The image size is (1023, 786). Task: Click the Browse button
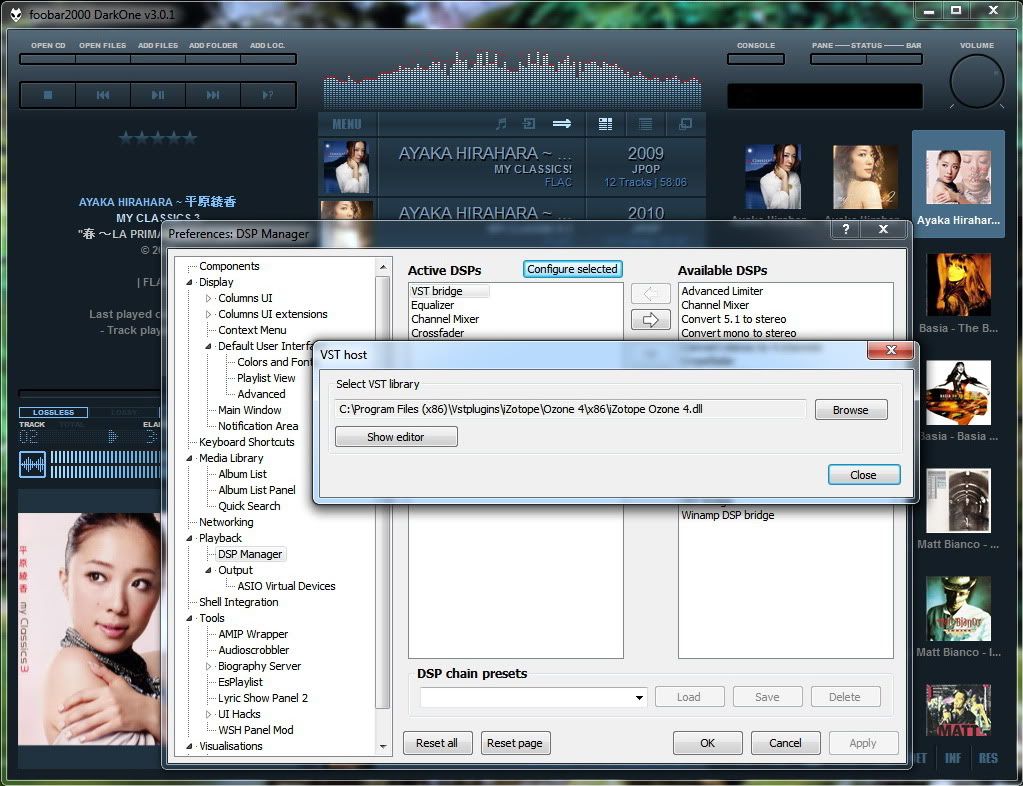pos(851,410)
